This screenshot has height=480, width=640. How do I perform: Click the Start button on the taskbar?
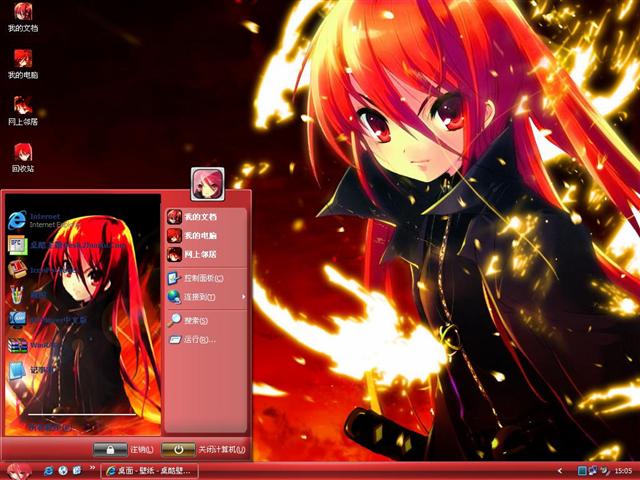tap(18, 471)
